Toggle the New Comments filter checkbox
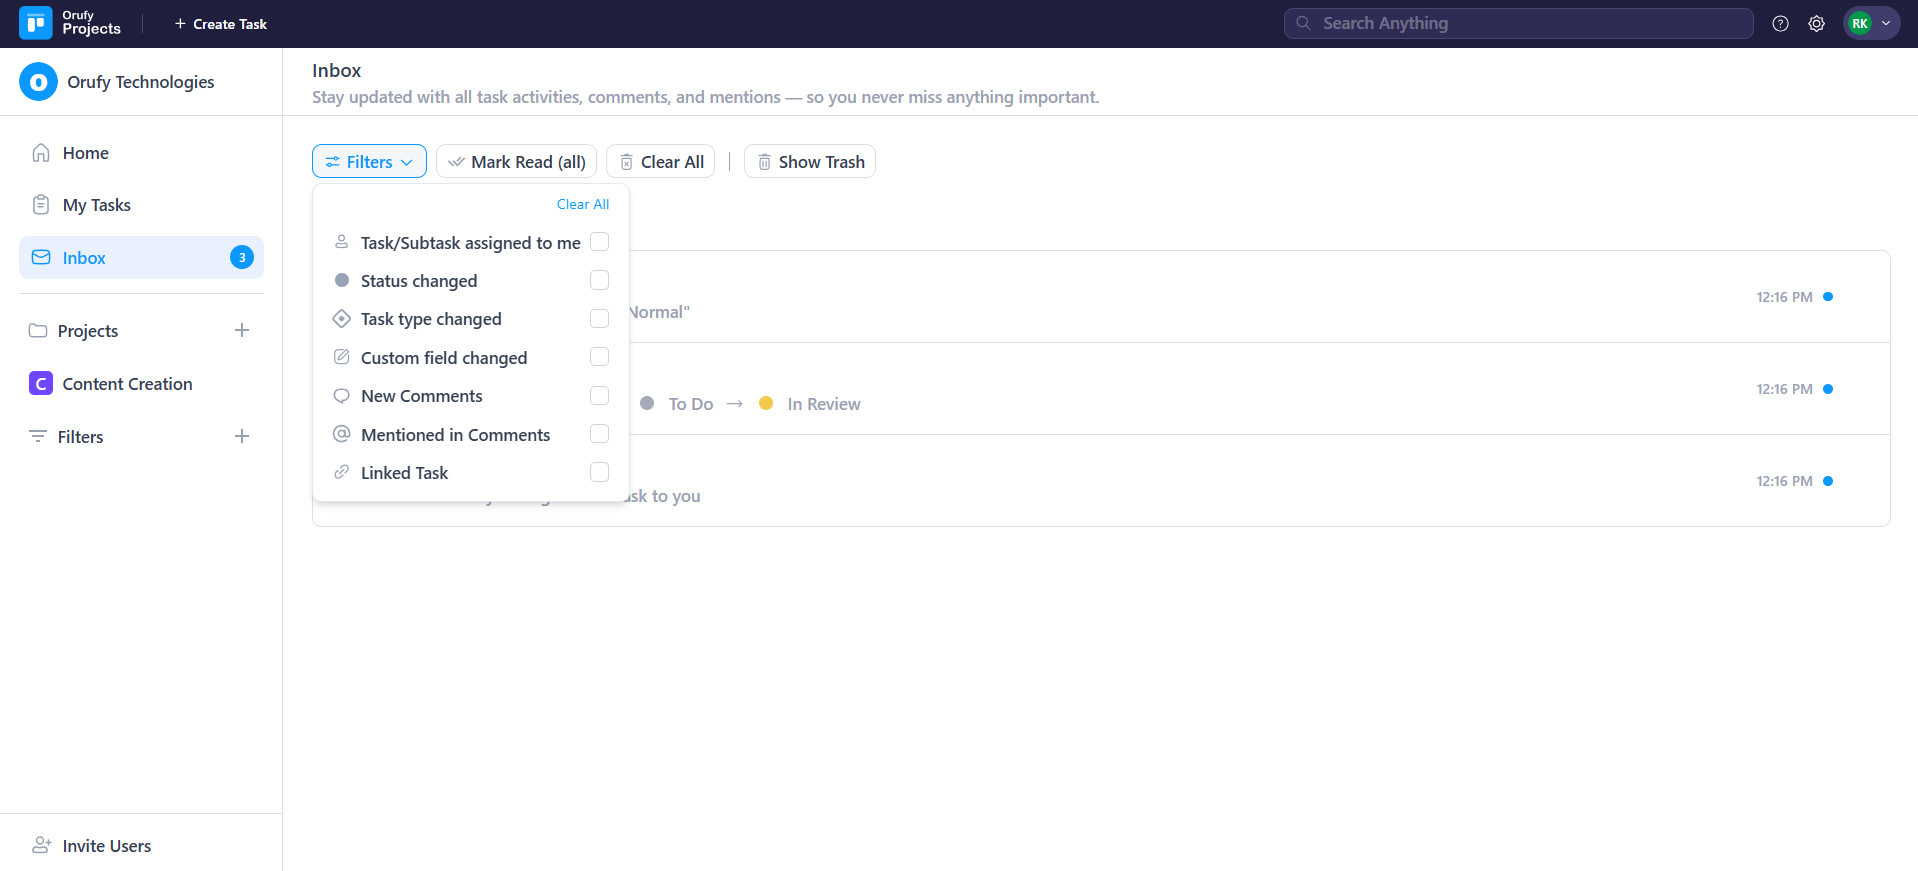 click(599, 396)
